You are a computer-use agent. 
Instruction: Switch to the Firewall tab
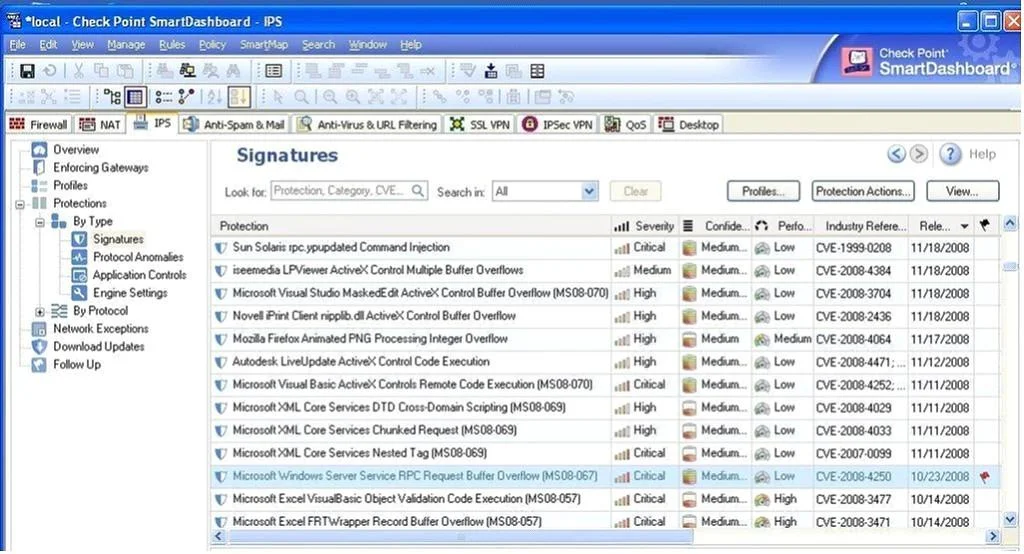point(39,124)
